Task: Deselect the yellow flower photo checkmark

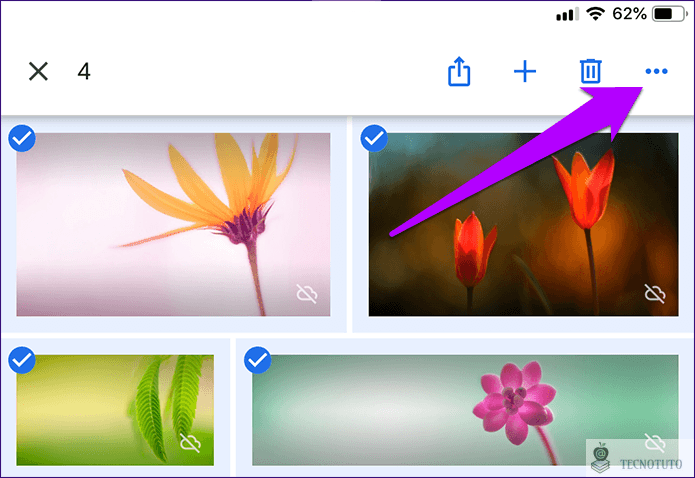Action: pos(22,138)
